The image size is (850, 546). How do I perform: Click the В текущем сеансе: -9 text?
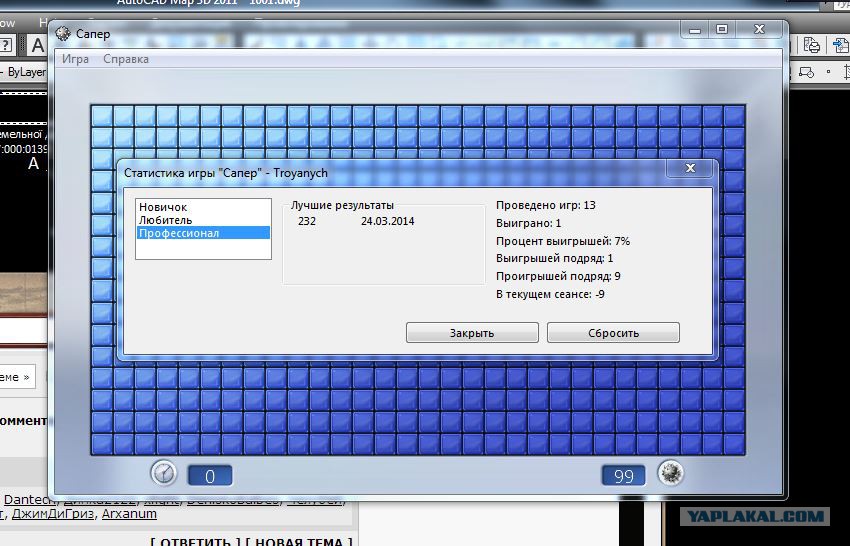point(550,294)
